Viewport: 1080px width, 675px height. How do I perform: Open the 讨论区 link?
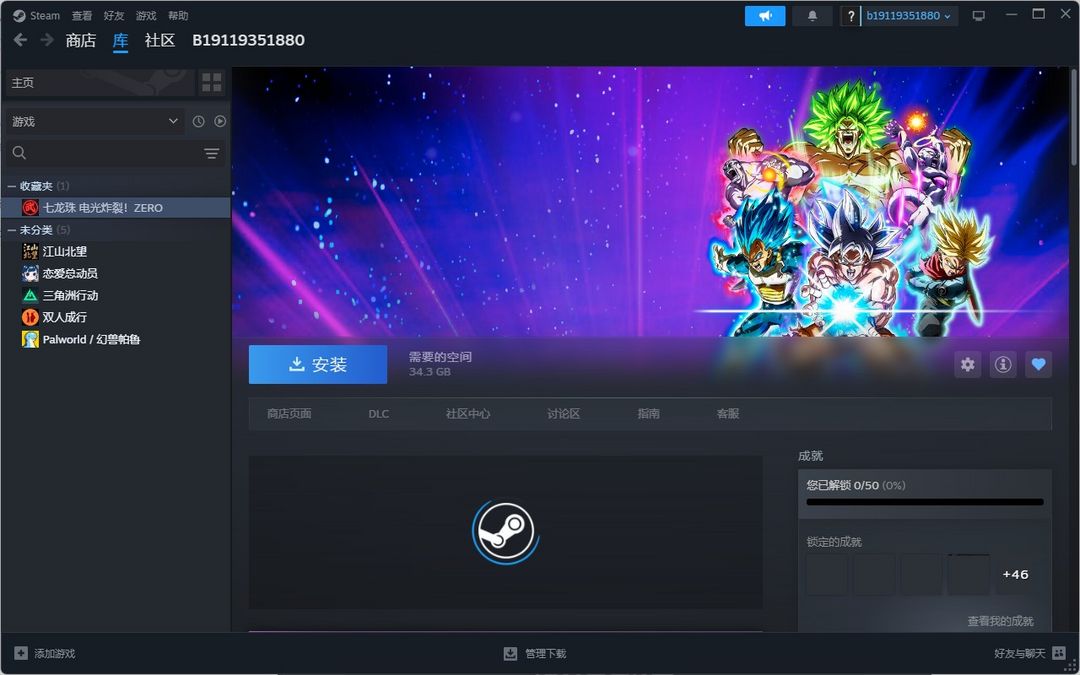tap(563, 414)
